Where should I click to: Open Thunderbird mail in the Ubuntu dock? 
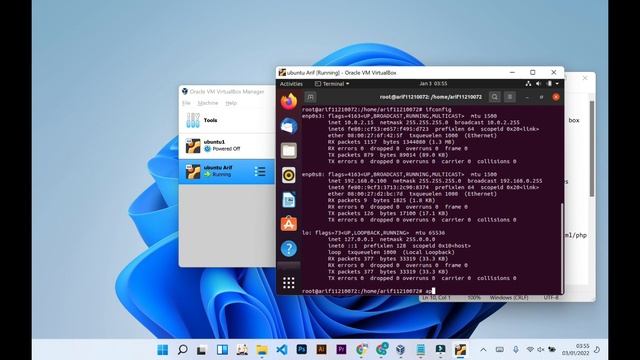click(x=289, y=126)
